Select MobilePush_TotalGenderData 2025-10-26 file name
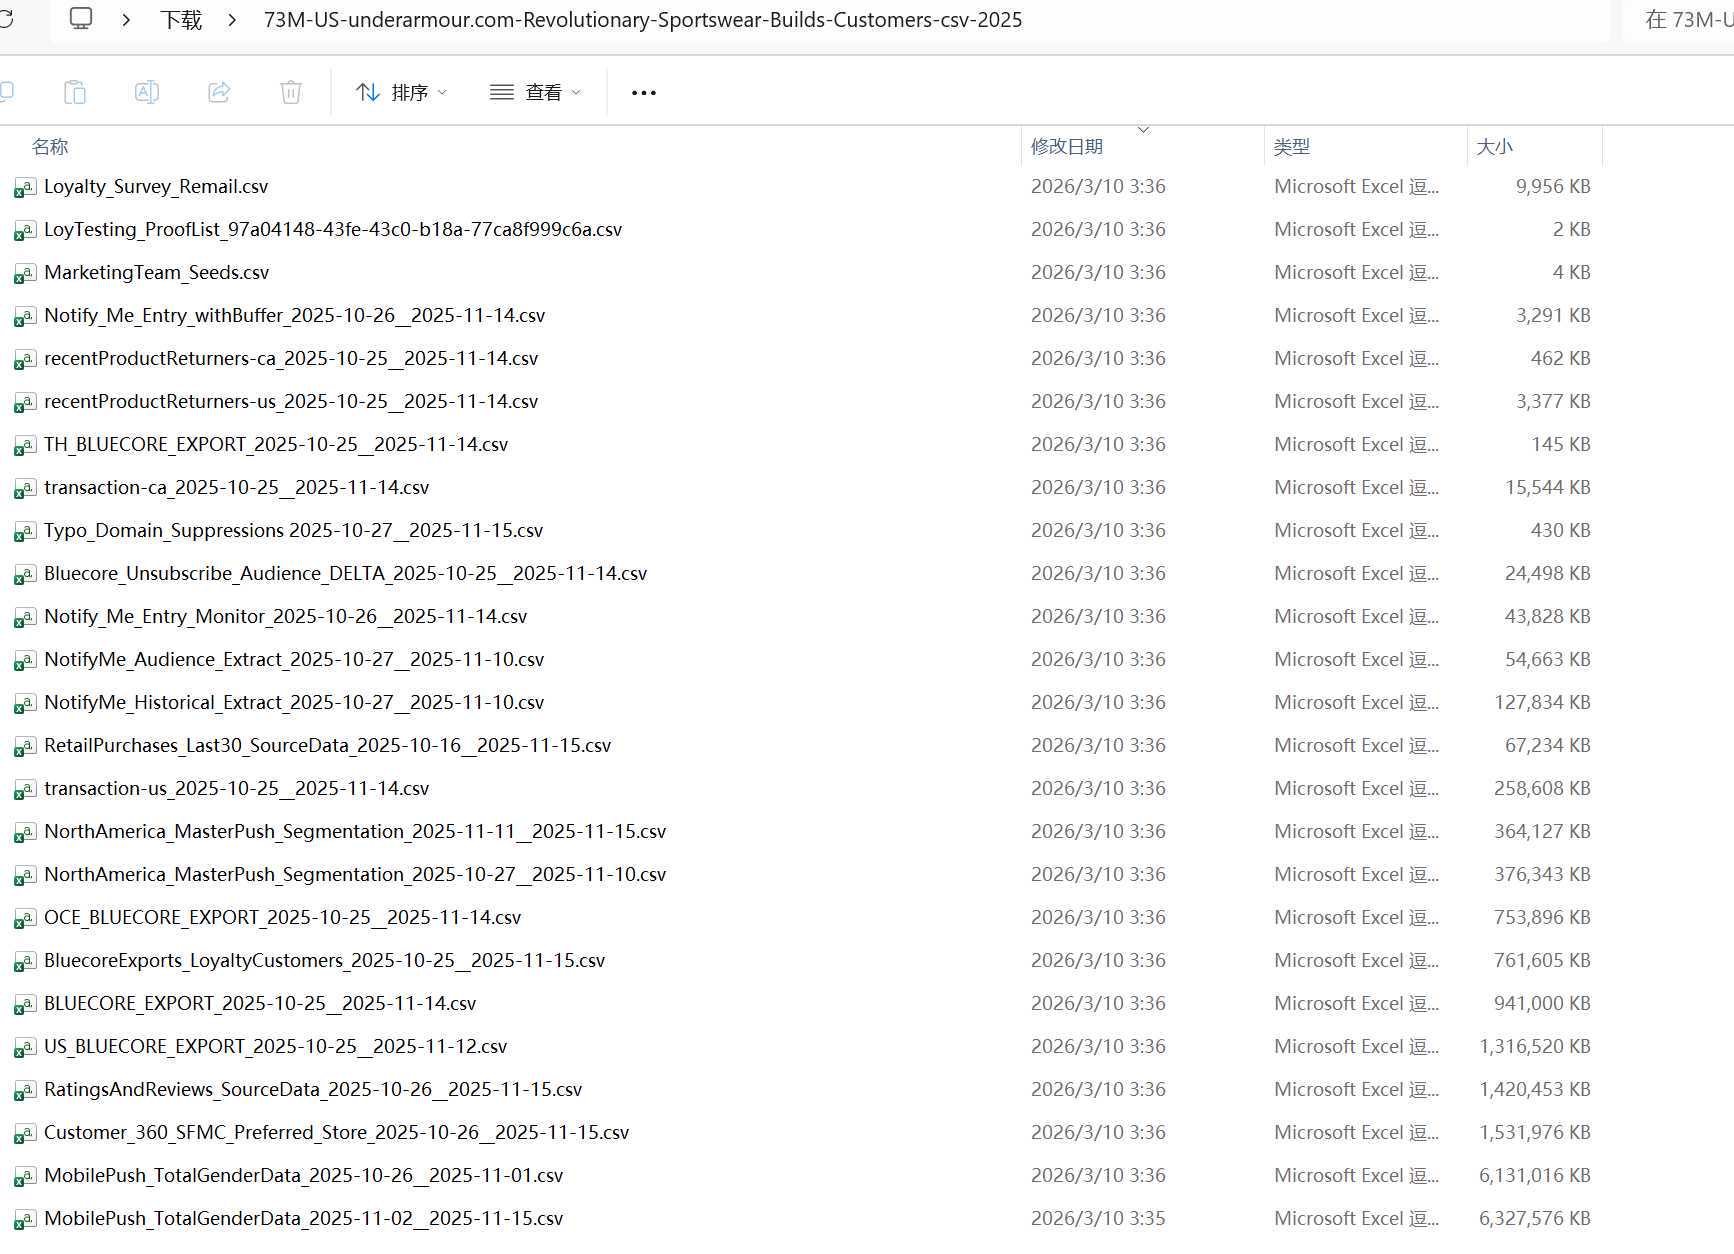 pyautogui.click(x=304, y=1175)
